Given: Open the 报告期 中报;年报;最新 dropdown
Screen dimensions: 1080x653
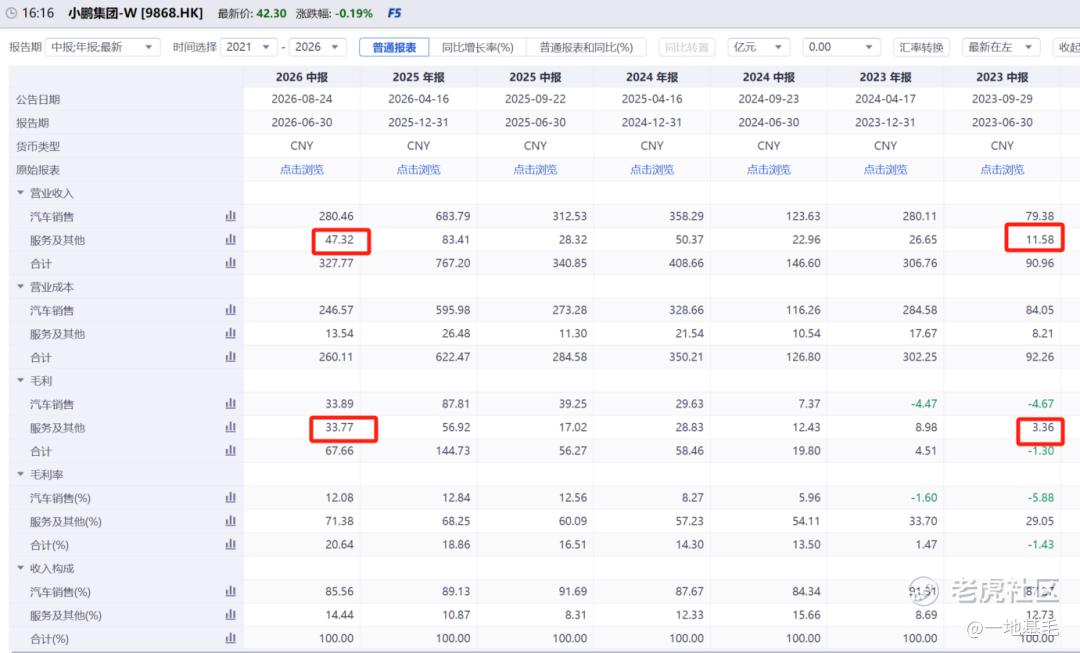Looking at the screenshot, I should [x=102, y=47].
